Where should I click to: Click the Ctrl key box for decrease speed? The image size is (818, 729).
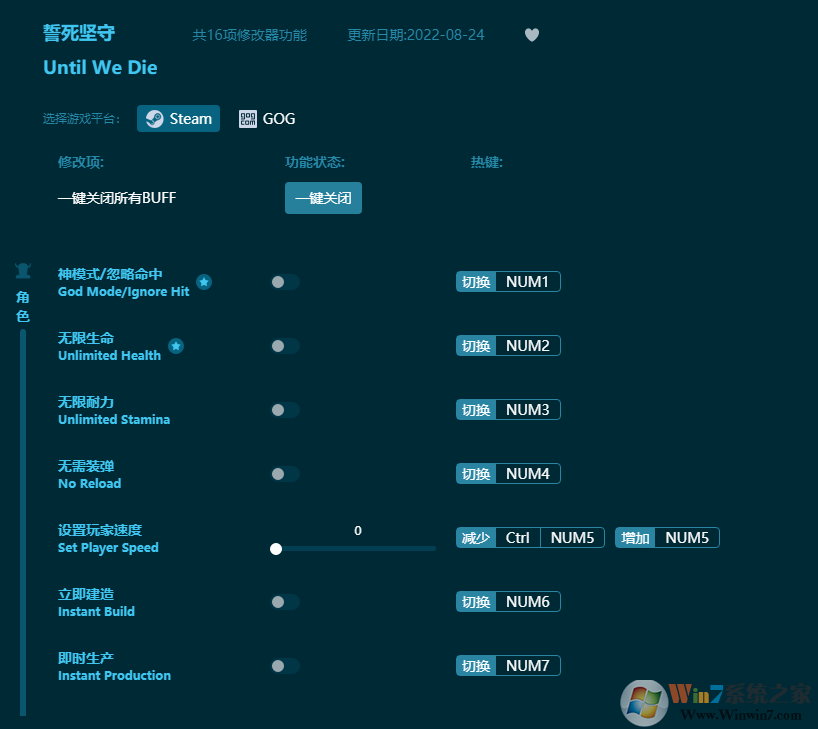click(x=518, y=537)
